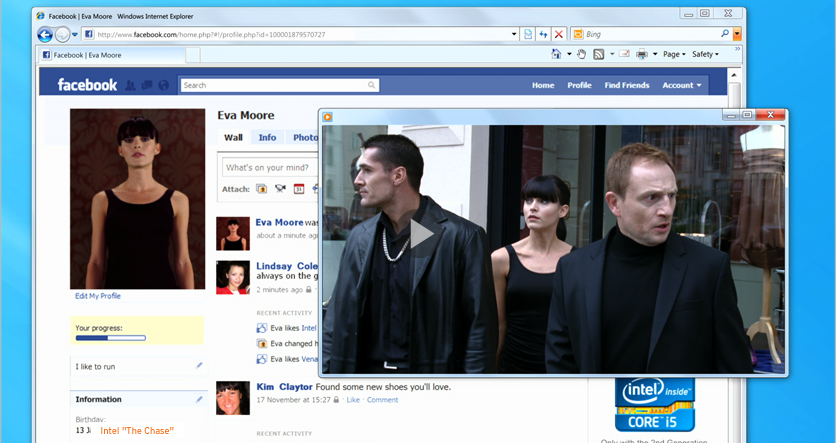This screenshot has height=443, width=836.
Task: Click the Eva Moore post author name
Action: 279,222
